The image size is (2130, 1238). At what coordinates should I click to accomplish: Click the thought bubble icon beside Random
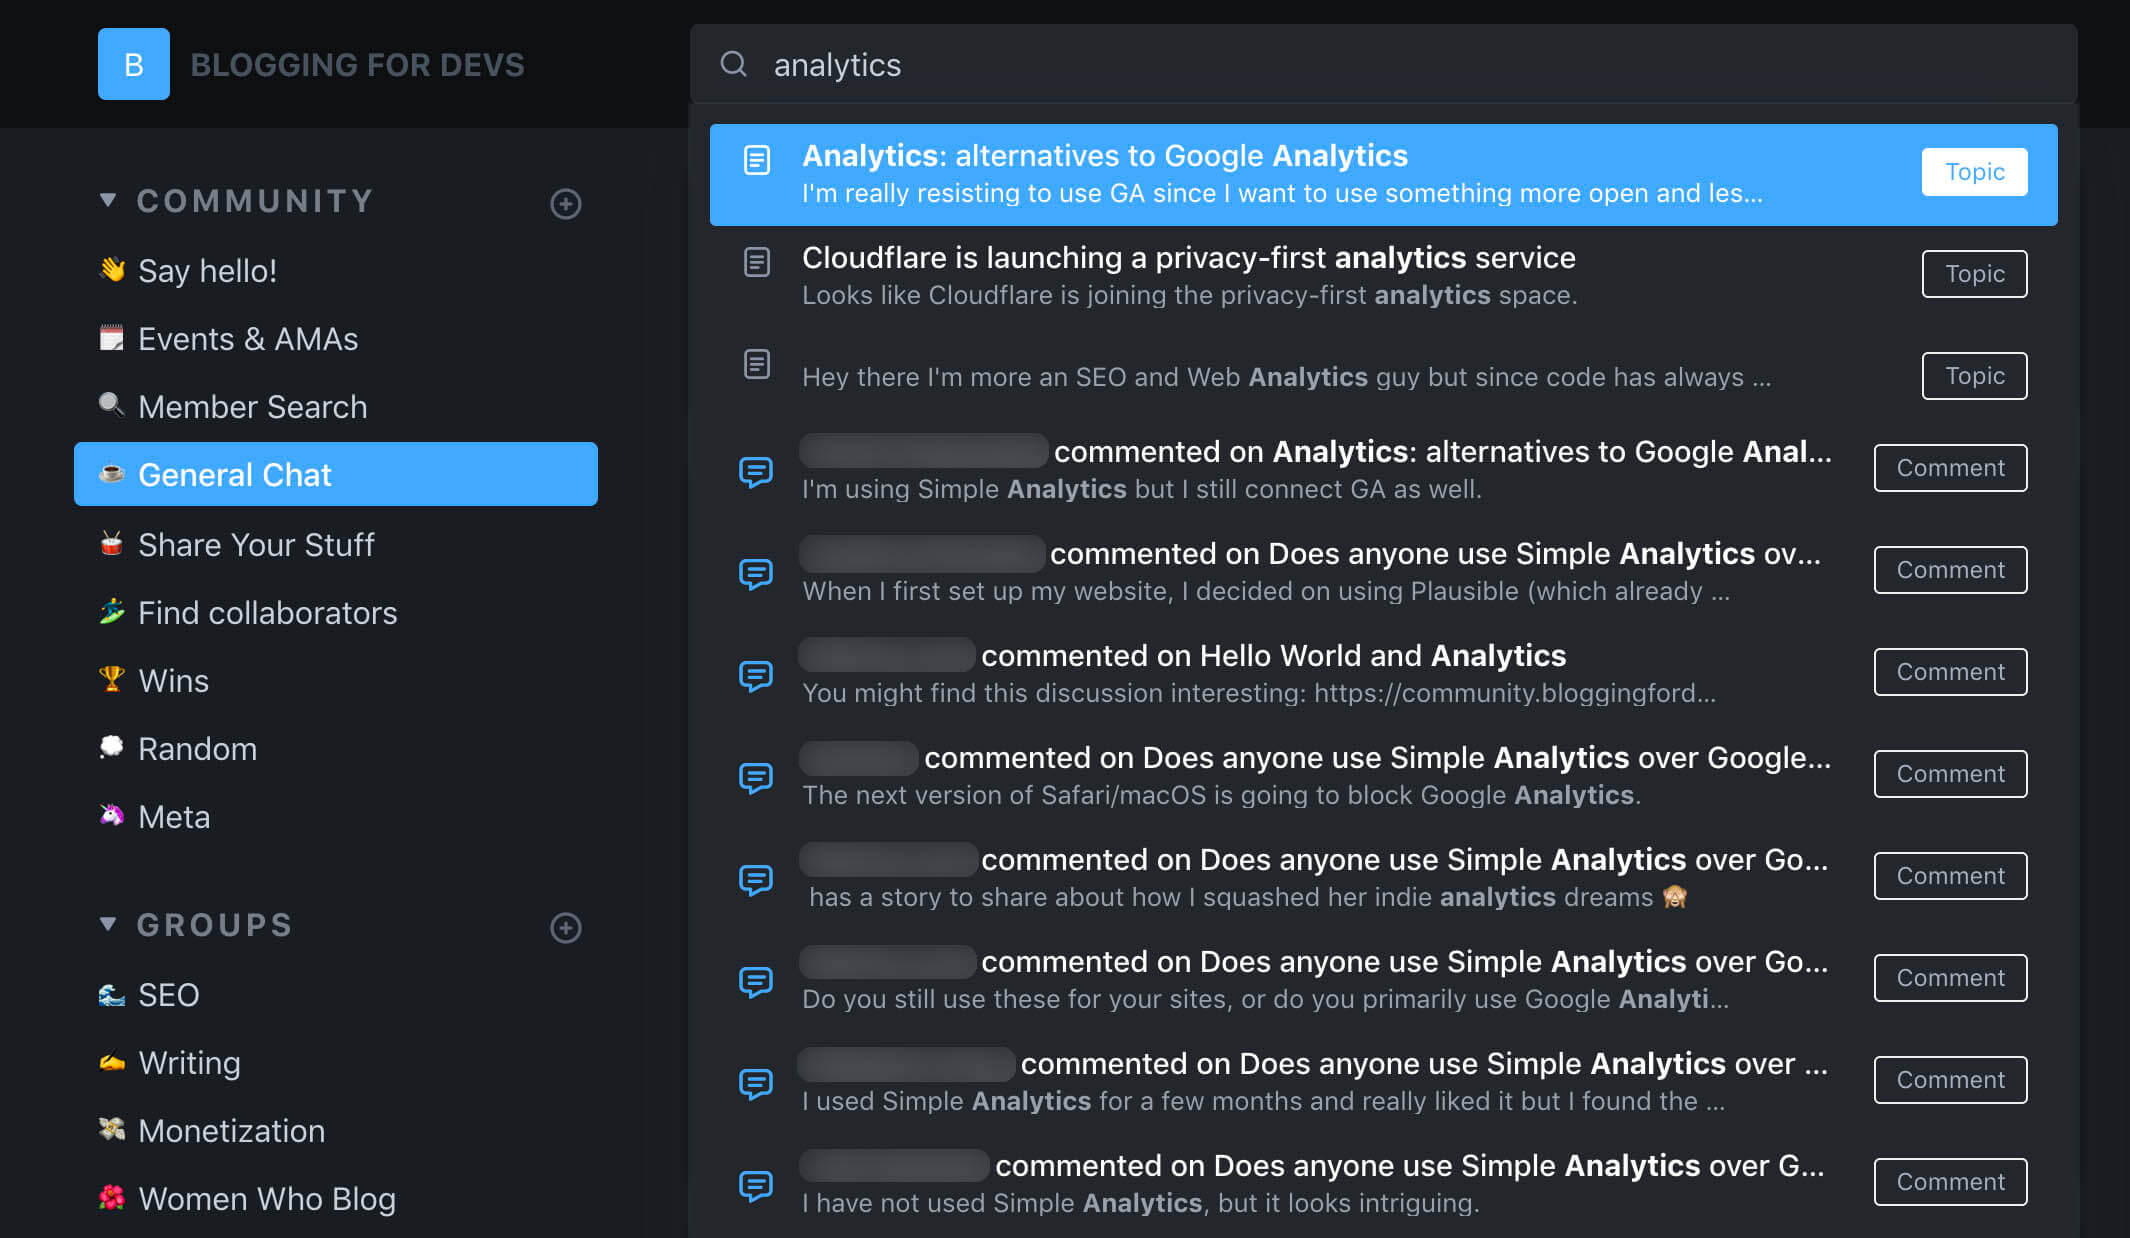(112, 747)
